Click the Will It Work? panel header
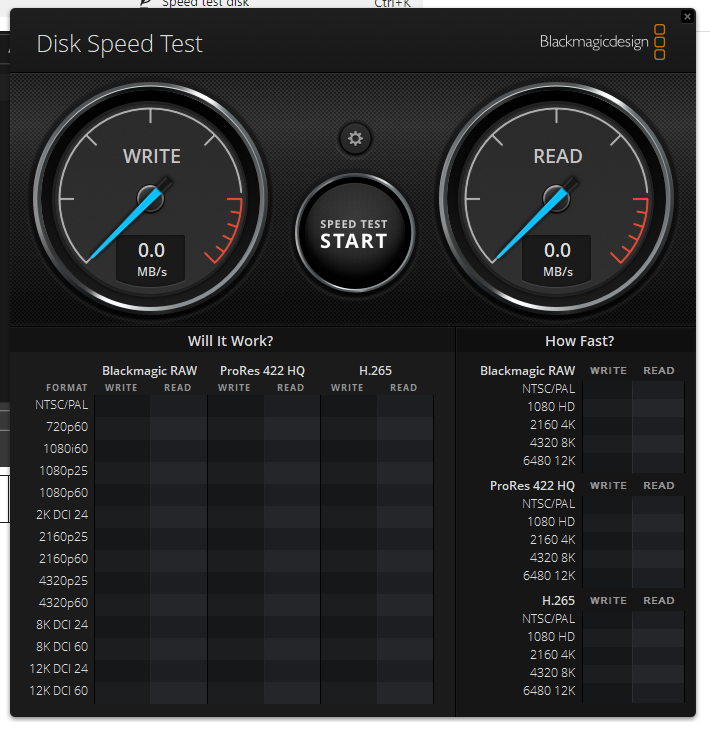Image resolution: width=710 pixels, height=730 pixels. point(231,341)
